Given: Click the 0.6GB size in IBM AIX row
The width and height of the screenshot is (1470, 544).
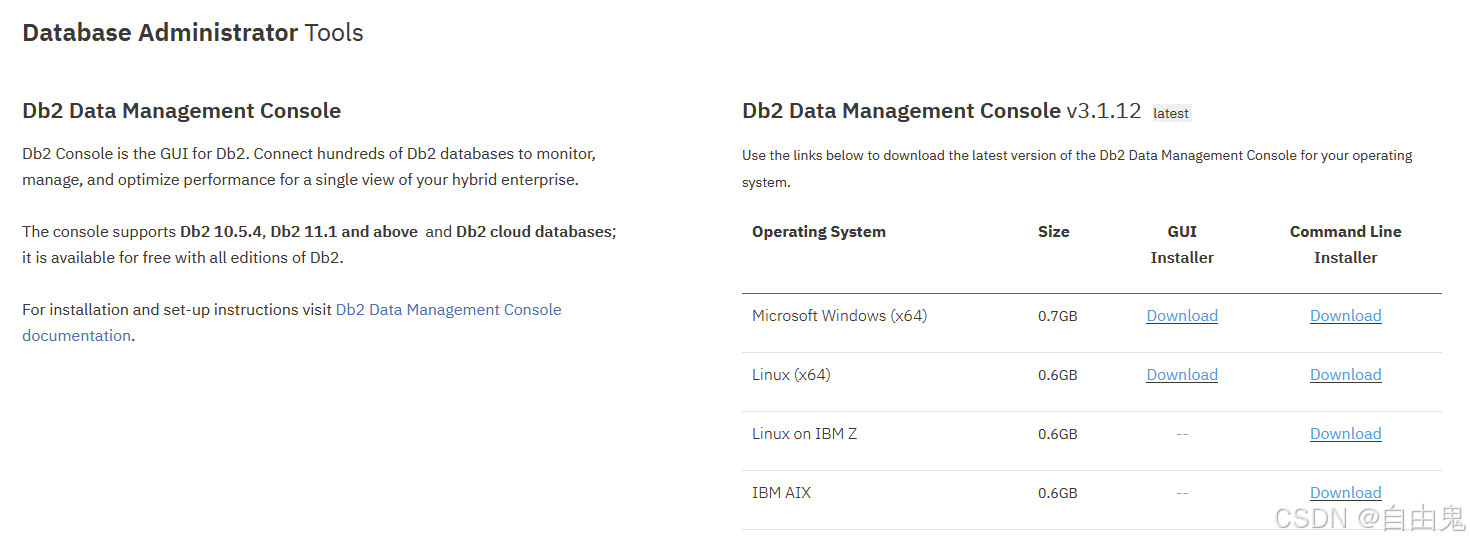Looking at the screenshot, I should 1057,493.
